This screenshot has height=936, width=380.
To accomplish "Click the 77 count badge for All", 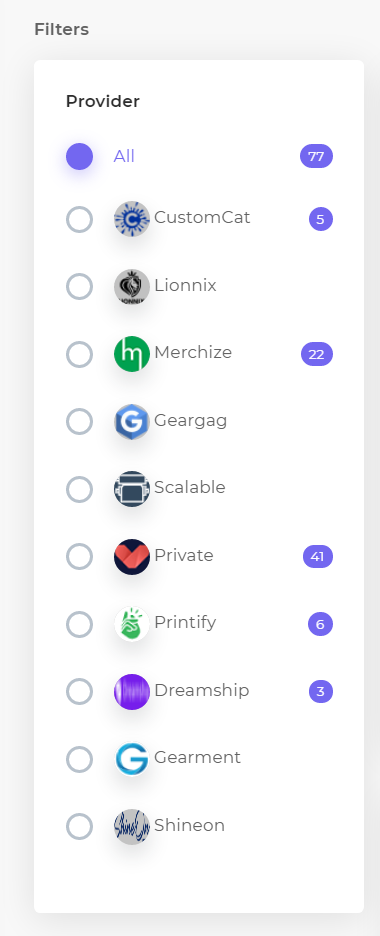I will click(x=316, y=156).
